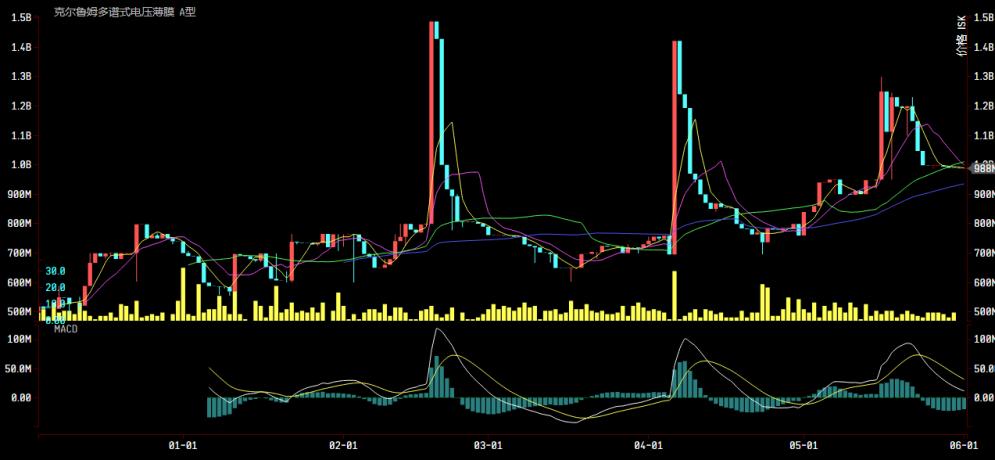
Task: Click the 1.4B label on the left price axis
Action: click(21, 47)
